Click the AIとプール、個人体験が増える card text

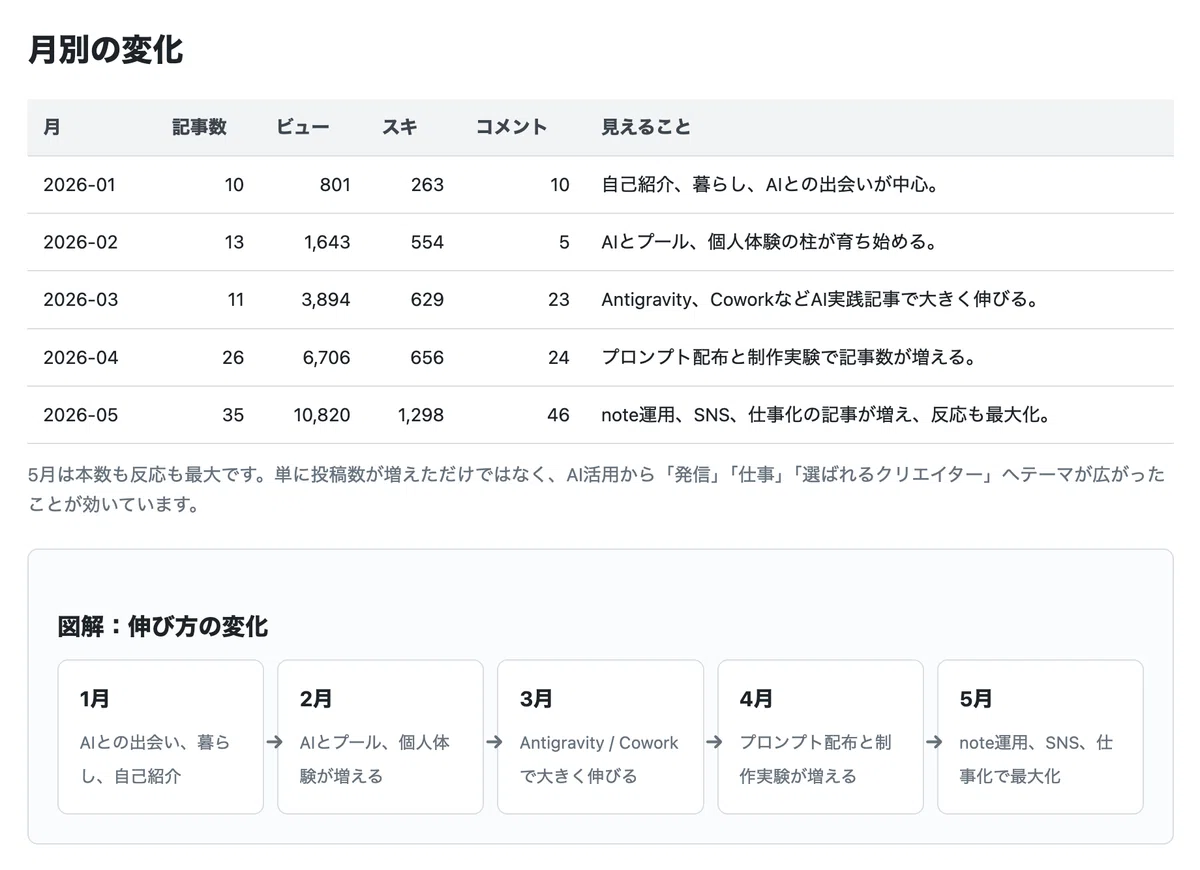pos(375,759)
